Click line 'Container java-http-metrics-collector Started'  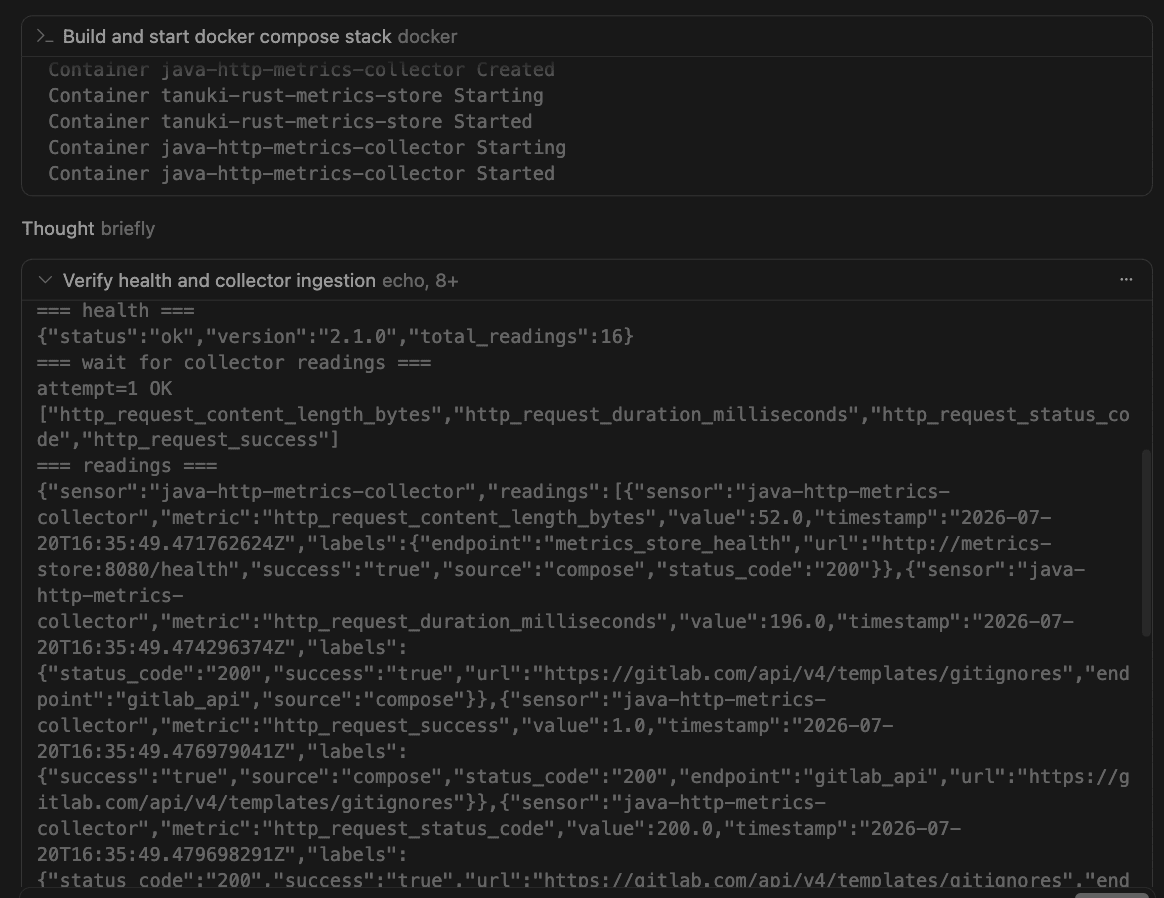click(x=301, y=174)
